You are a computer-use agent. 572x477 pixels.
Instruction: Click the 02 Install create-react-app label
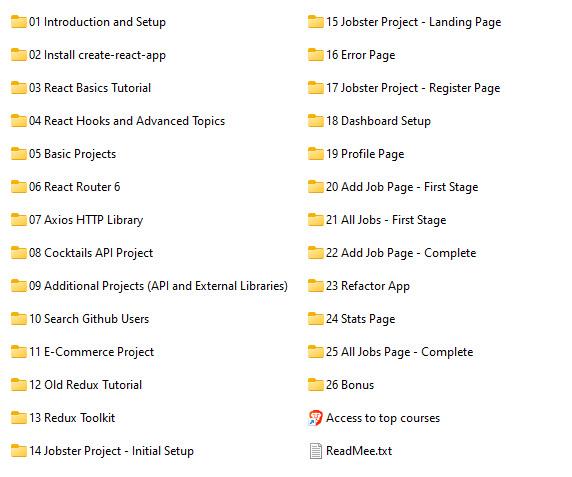(x=97, y=55)
